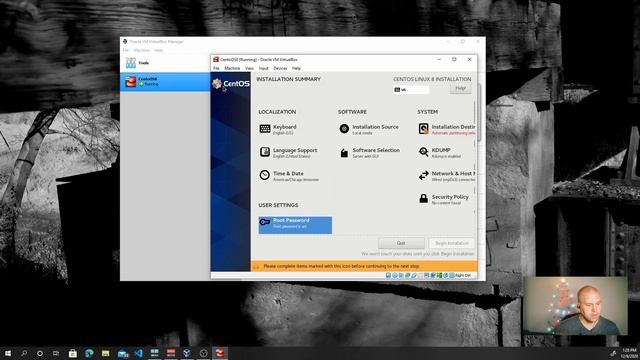Select the Root Password item

295,225
